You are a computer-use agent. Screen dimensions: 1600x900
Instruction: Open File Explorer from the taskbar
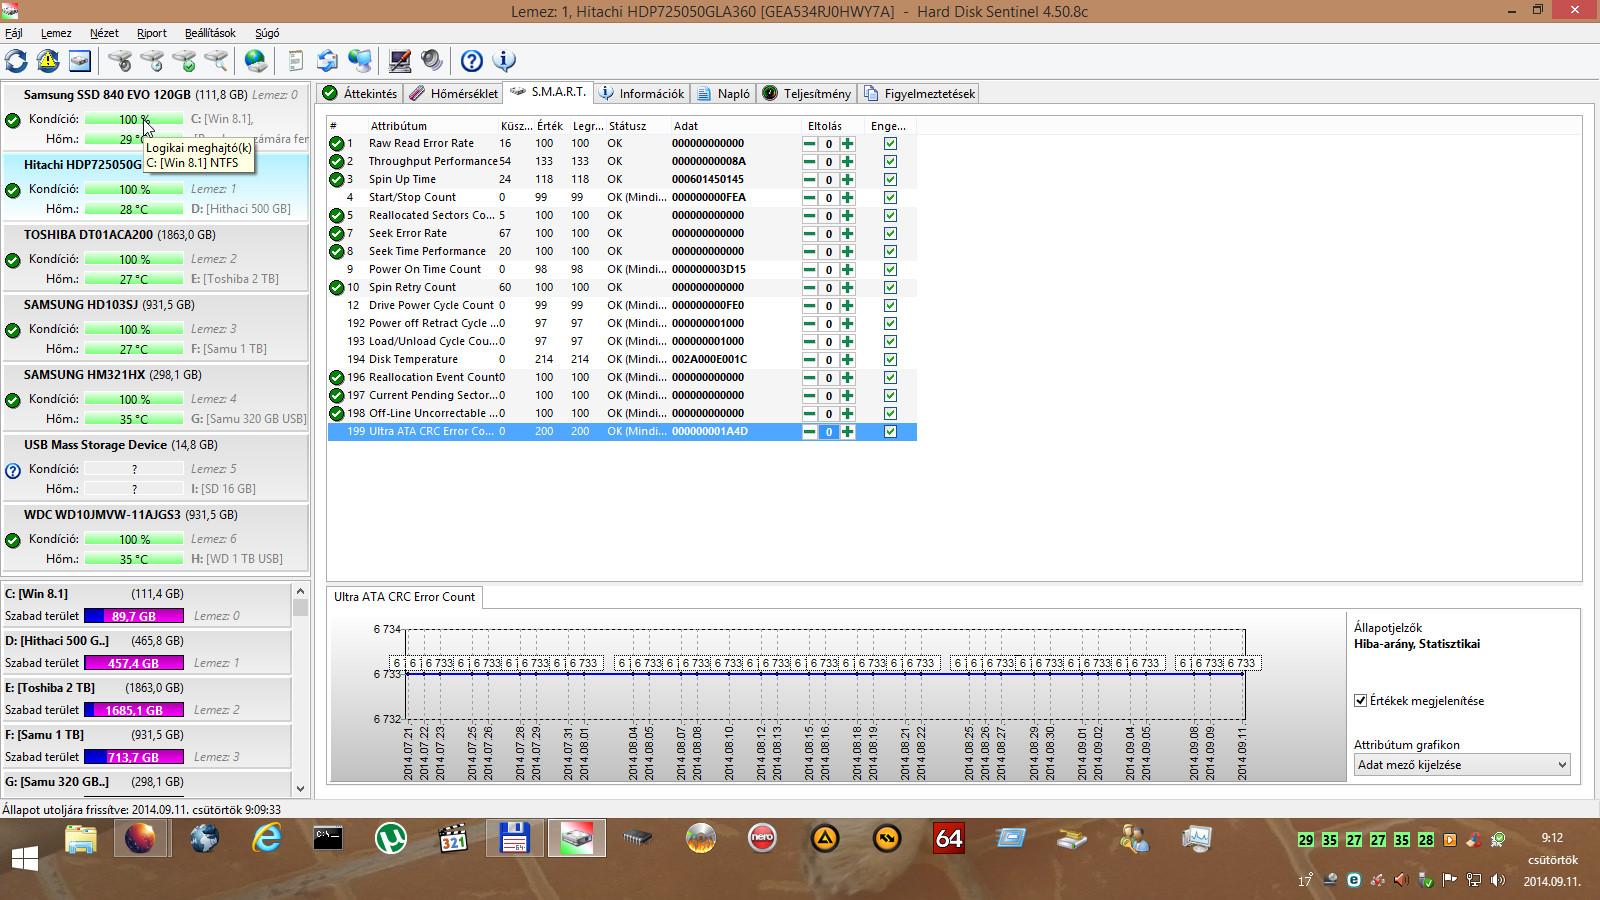(x=81, y=838)
